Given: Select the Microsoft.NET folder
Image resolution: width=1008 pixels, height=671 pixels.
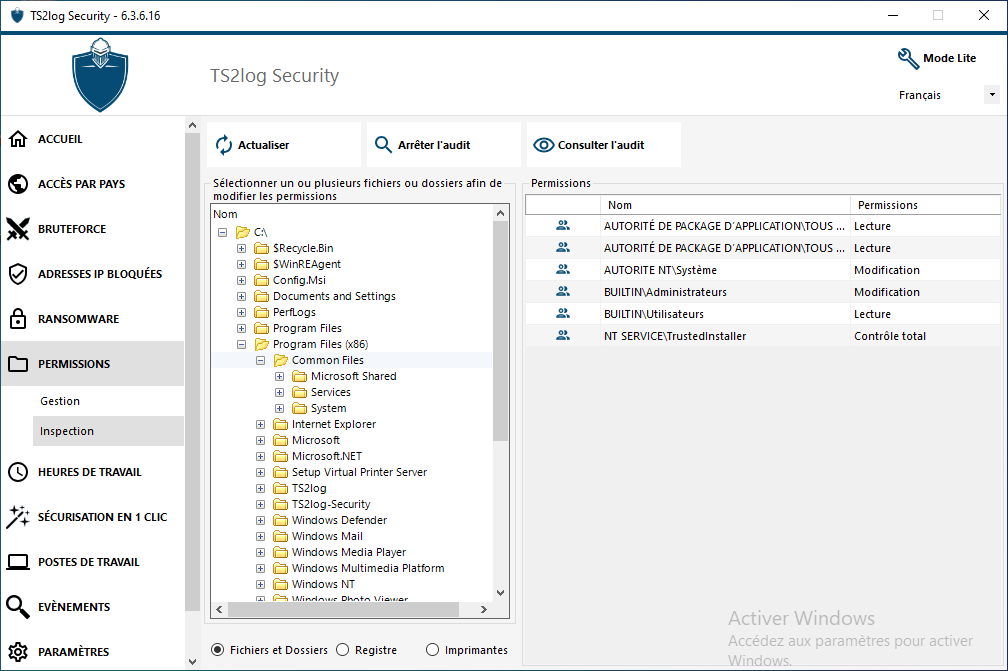Looking at the screenshot, I should (327, 456).
